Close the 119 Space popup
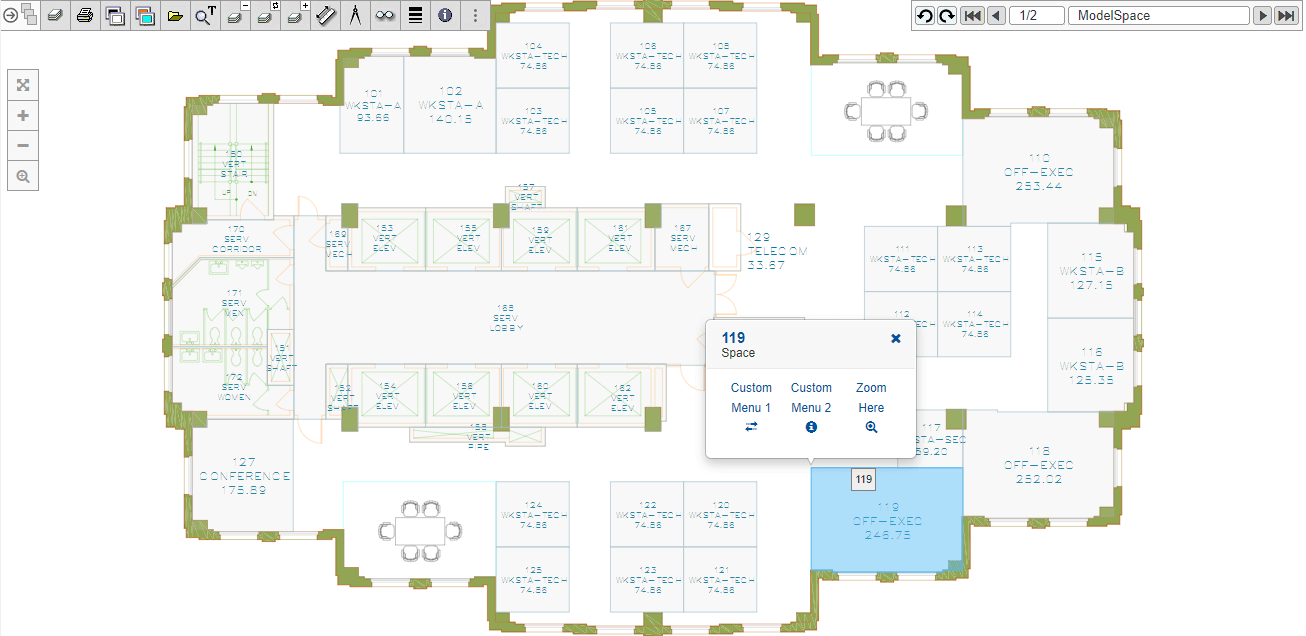 click(896, 339)
